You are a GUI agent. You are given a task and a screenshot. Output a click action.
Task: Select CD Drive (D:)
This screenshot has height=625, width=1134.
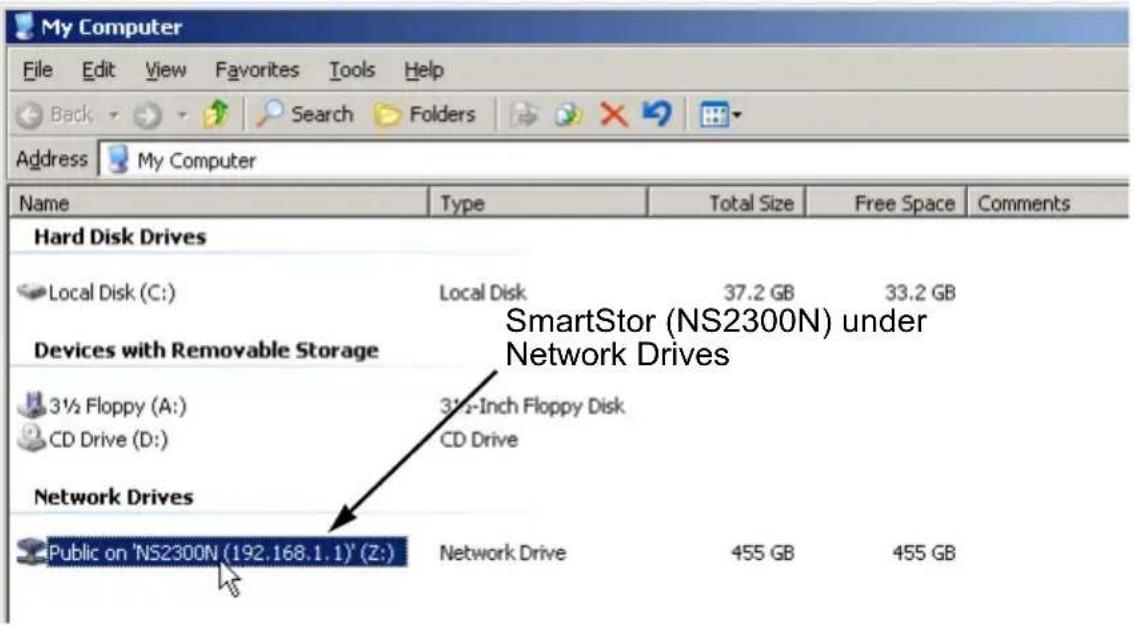[108, 440]
